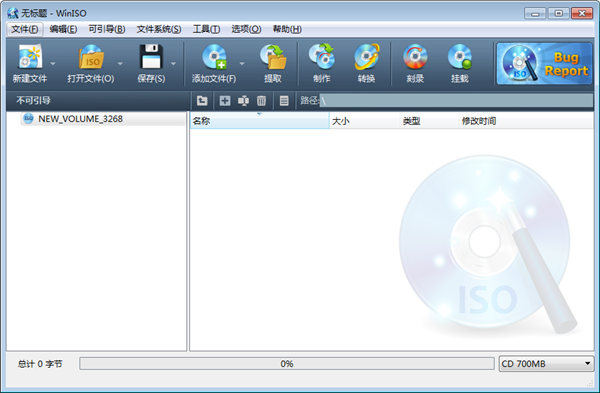
Task: Click the 总计 0 字节 status text
Action: [40, 364]
